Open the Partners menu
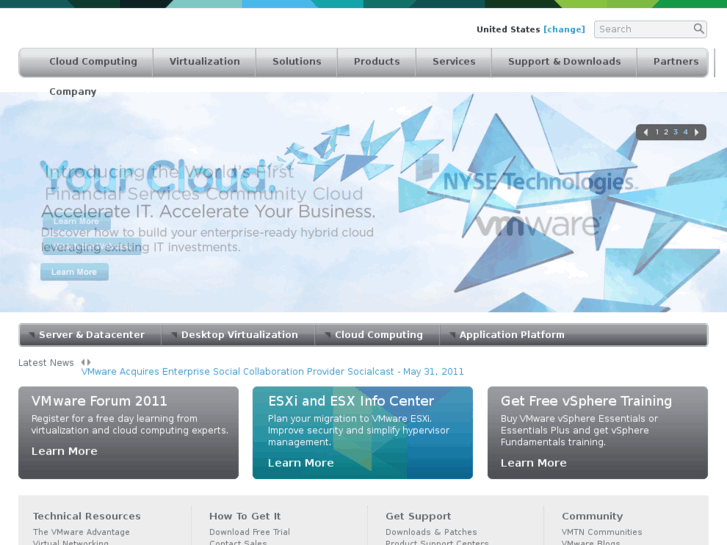Viewport: 727px width, 545px height. tap(676, 62)
